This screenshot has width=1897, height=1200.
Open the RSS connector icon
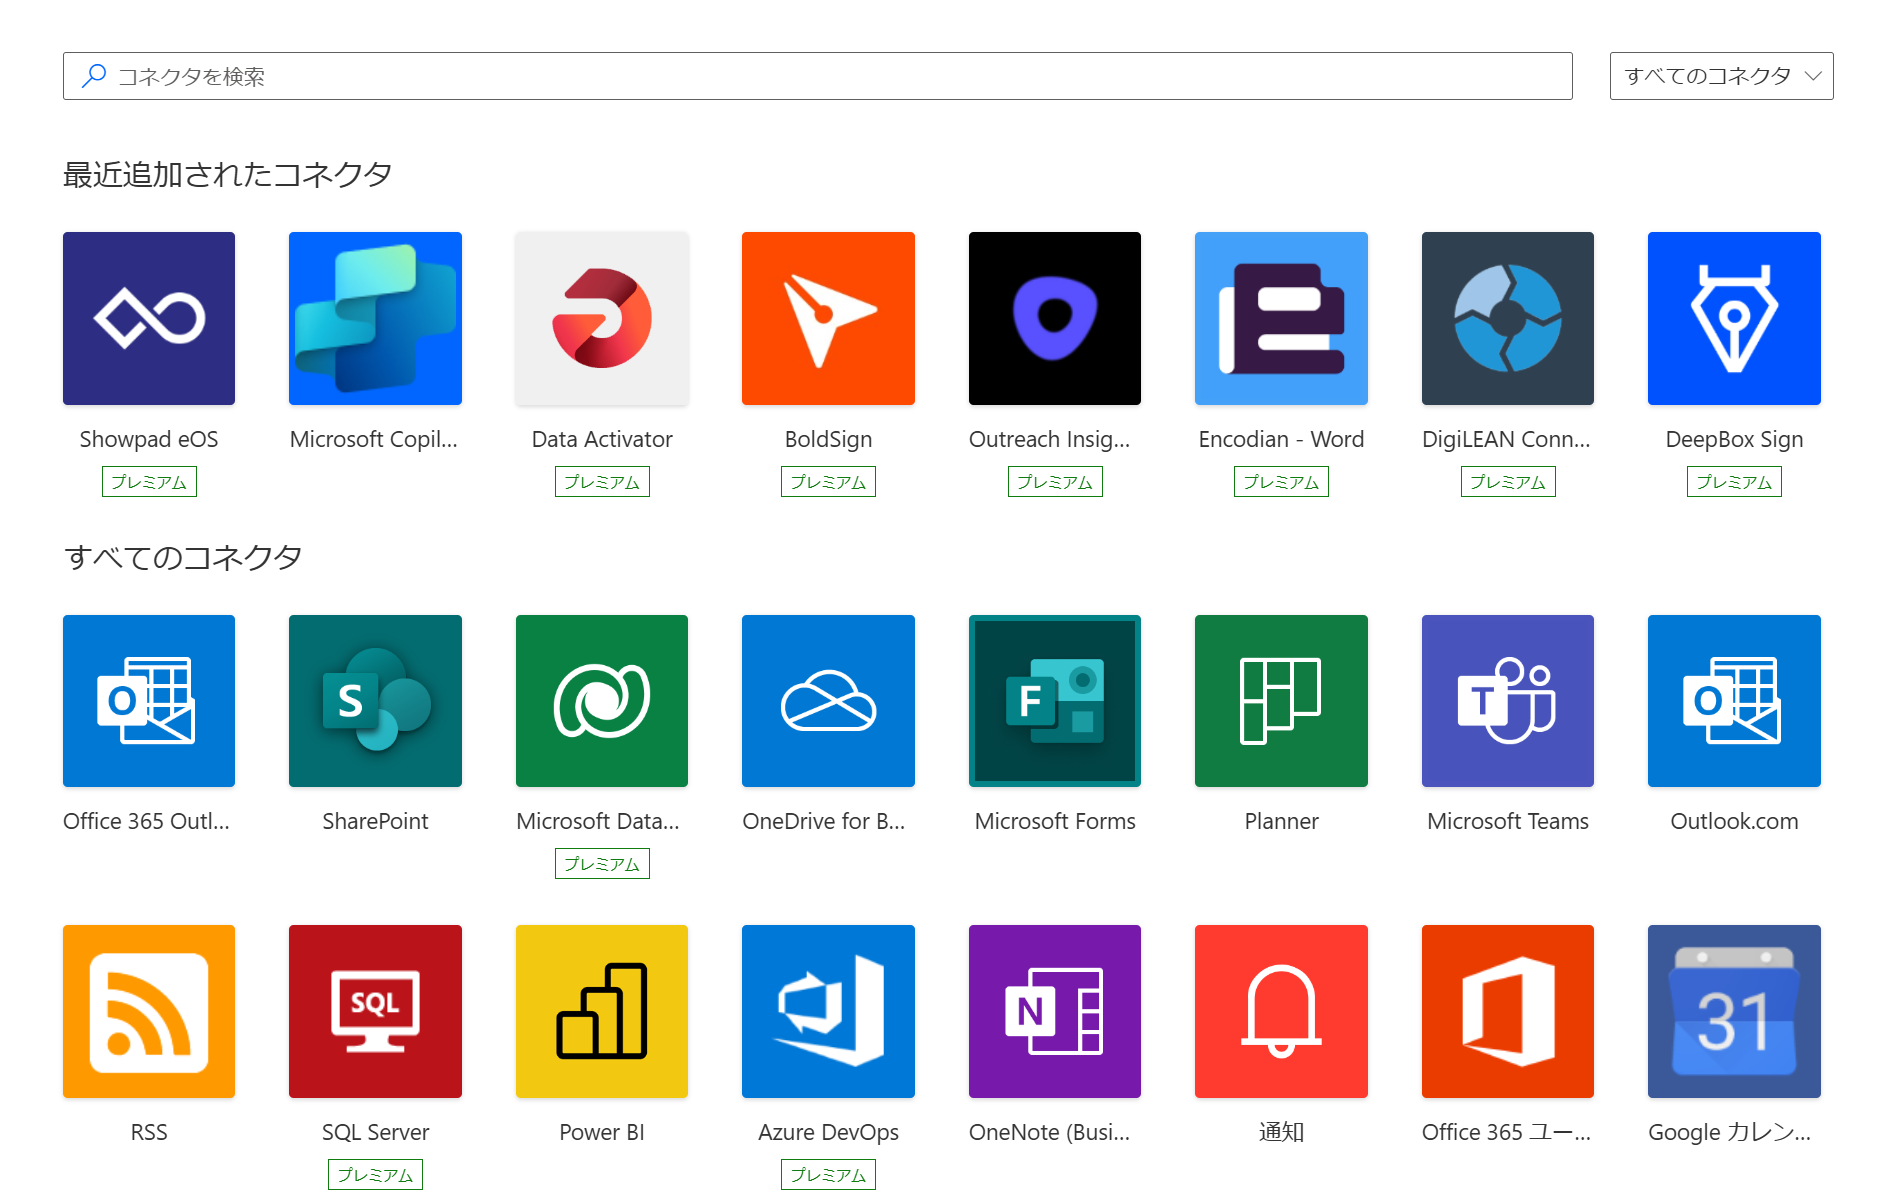(149, 1011)
